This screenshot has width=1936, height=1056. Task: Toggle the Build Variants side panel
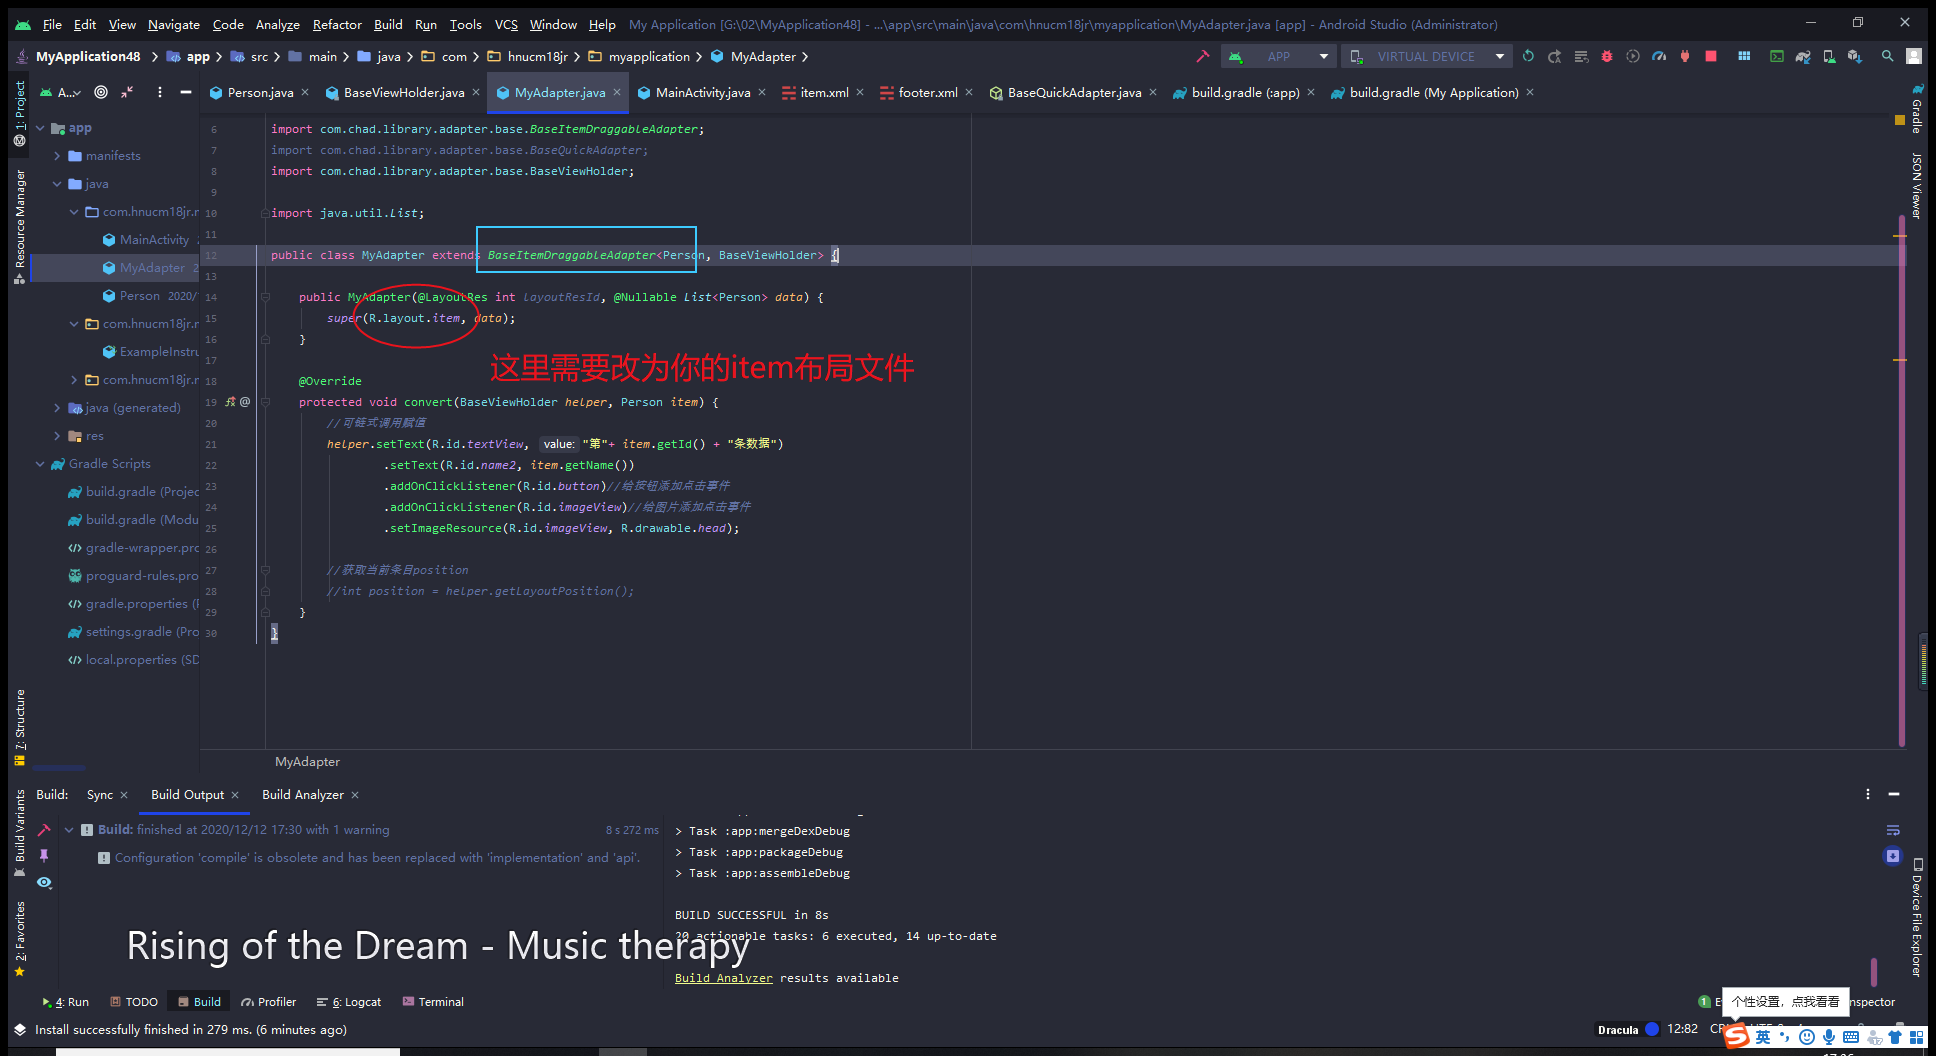pos(19,833)
